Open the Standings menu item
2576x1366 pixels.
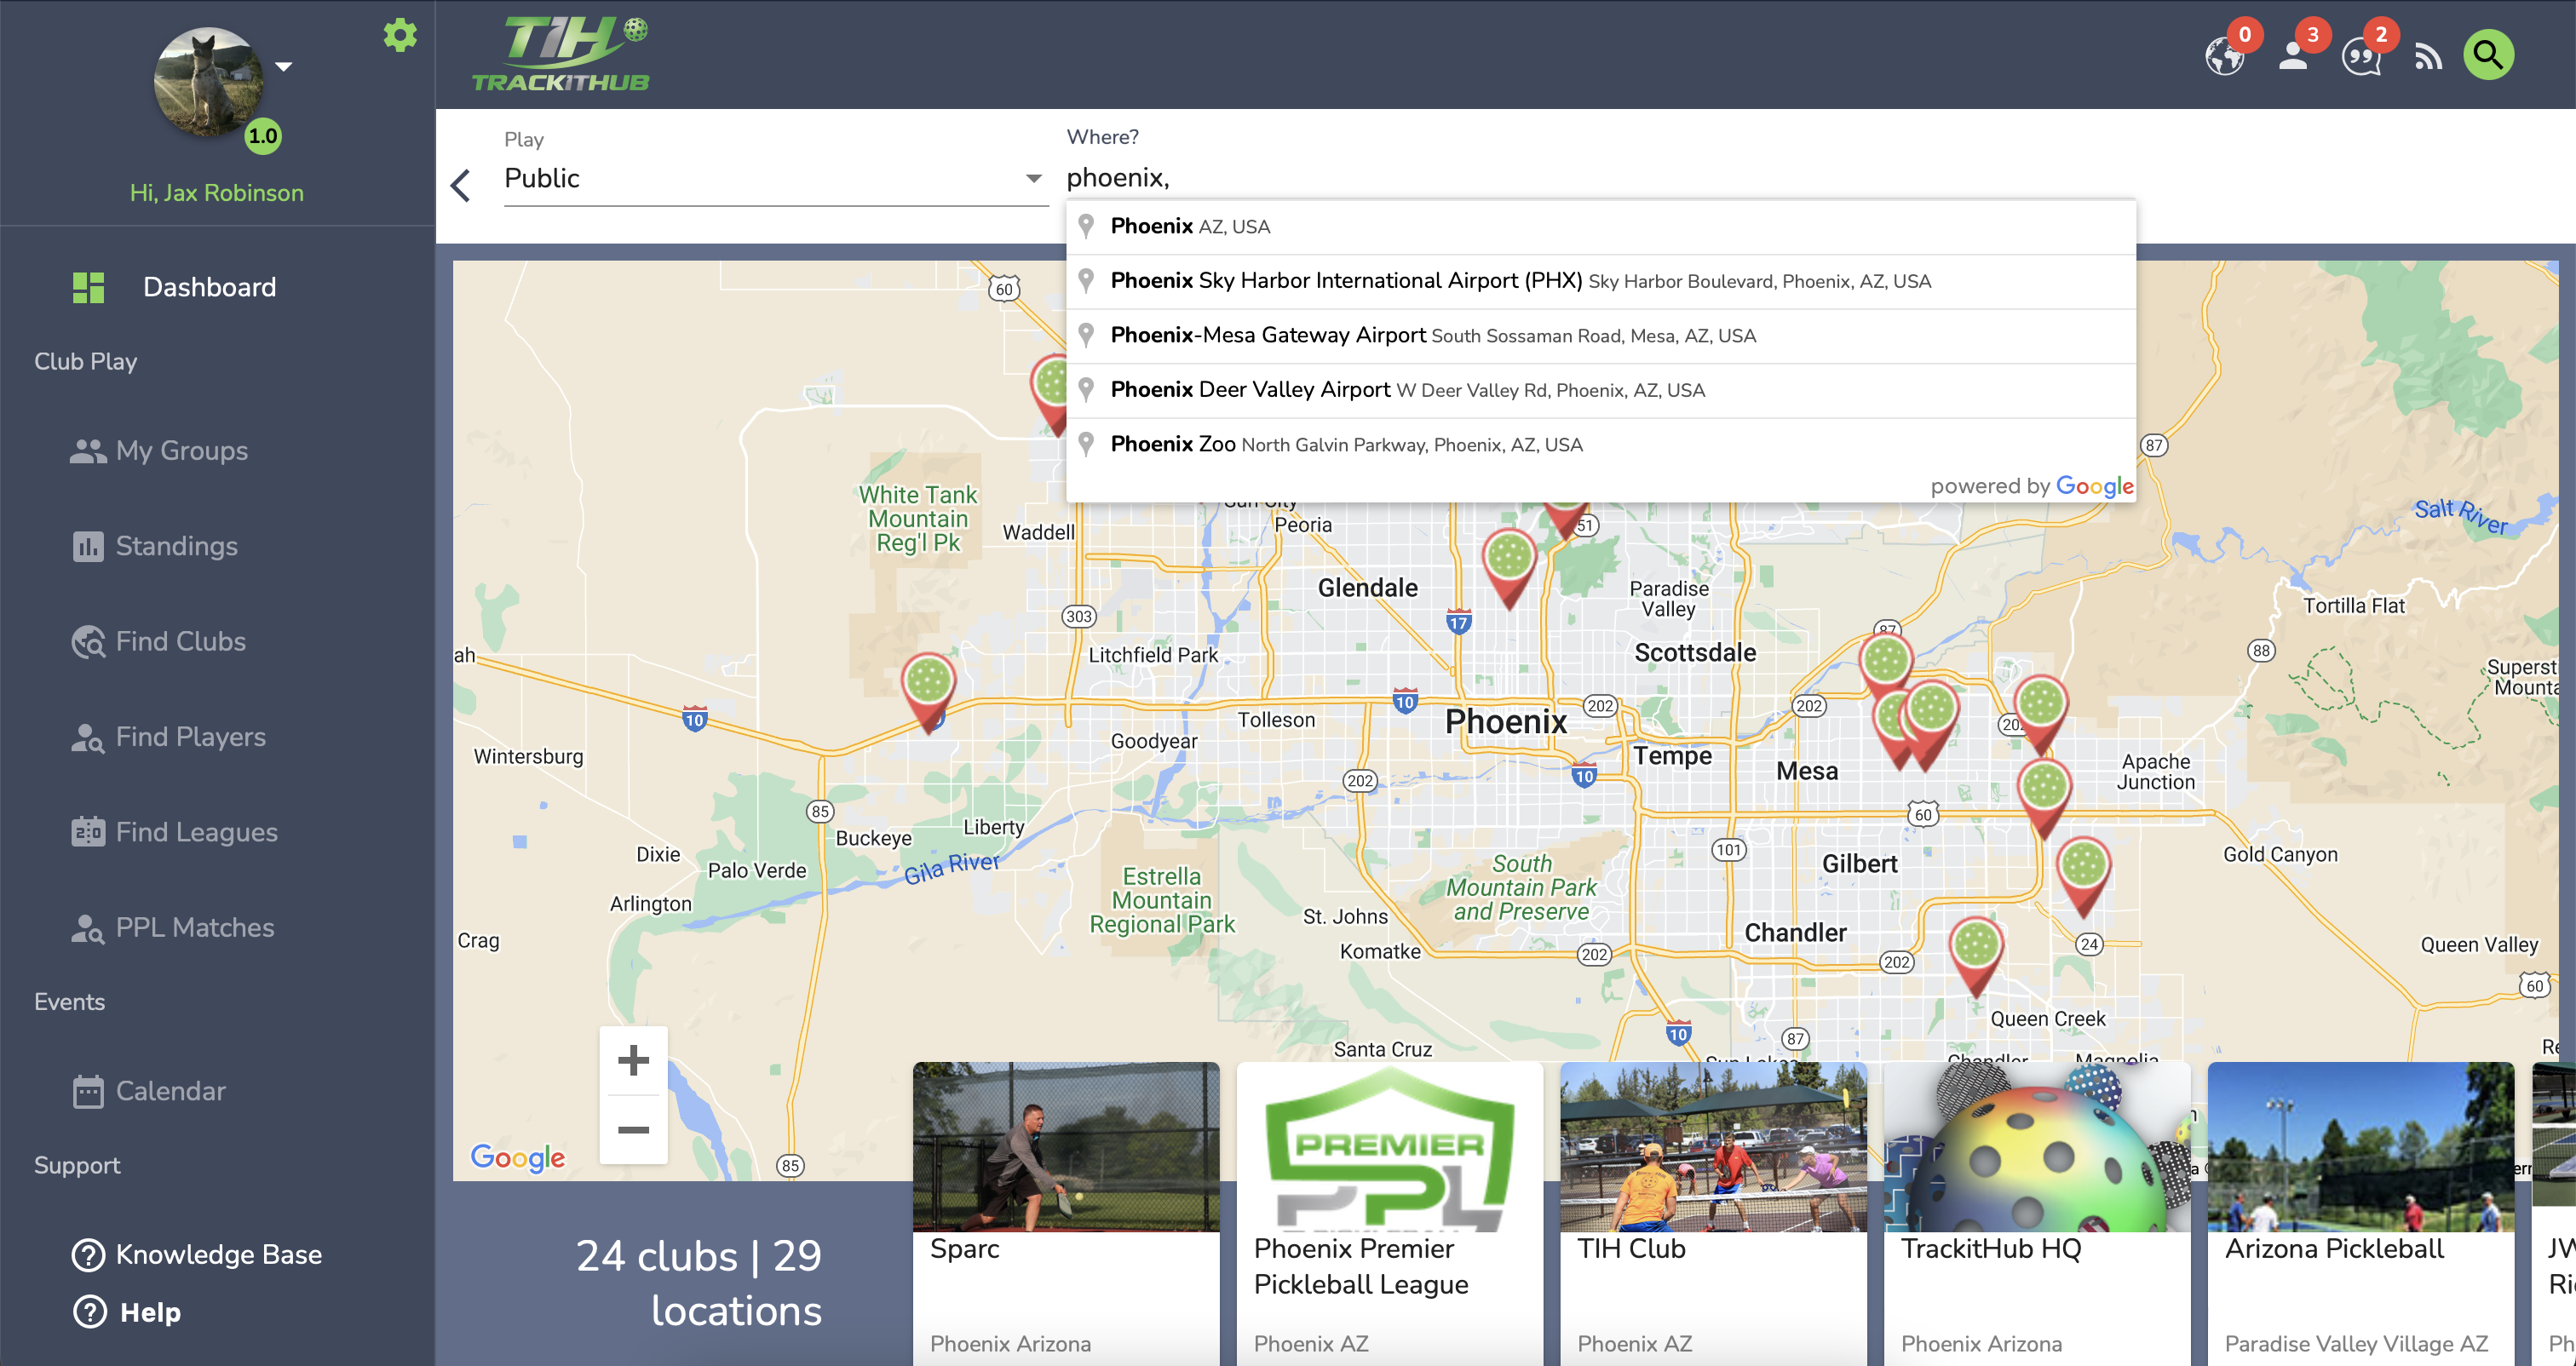pos(176,546)
